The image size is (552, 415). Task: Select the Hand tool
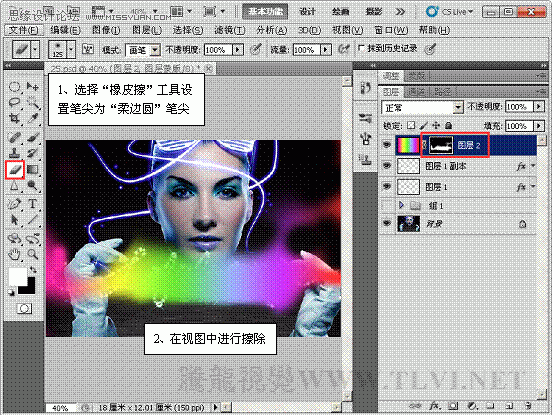coord(14,254)
